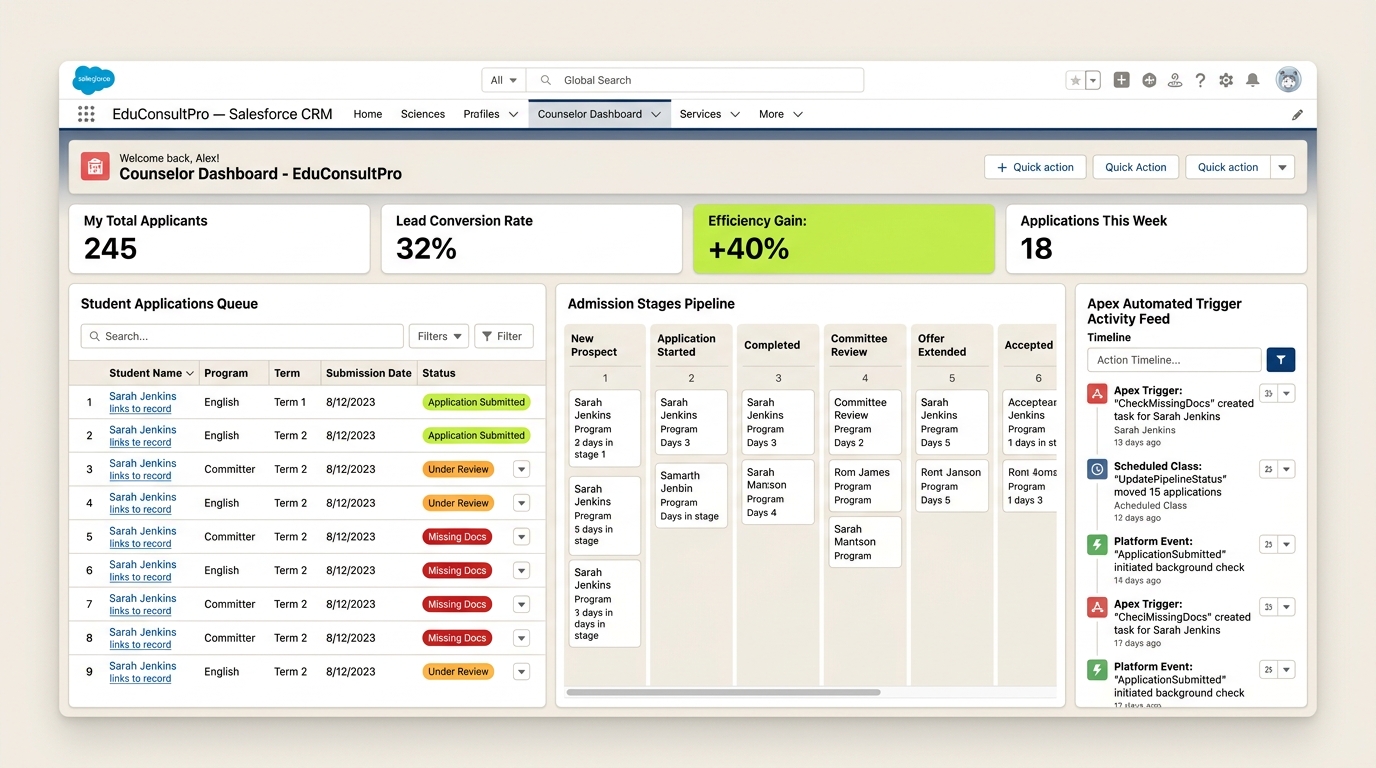Click the Quick action button with plus sign
1376x768 pixels.
[1035, 167]
